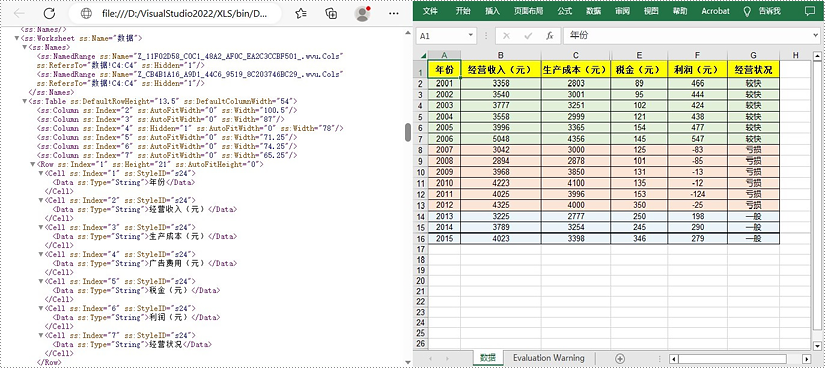
Task: Grab the browser vertical scrollbar thumb
Action: (x=407, y=132)
